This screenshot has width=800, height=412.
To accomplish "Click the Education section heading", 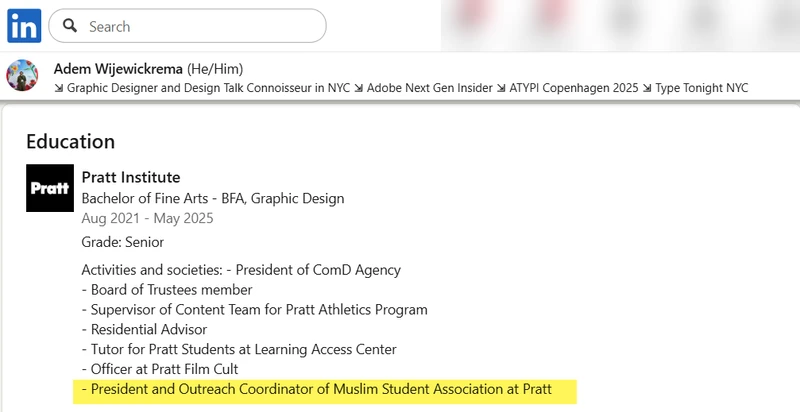I will tap(70, 141).
